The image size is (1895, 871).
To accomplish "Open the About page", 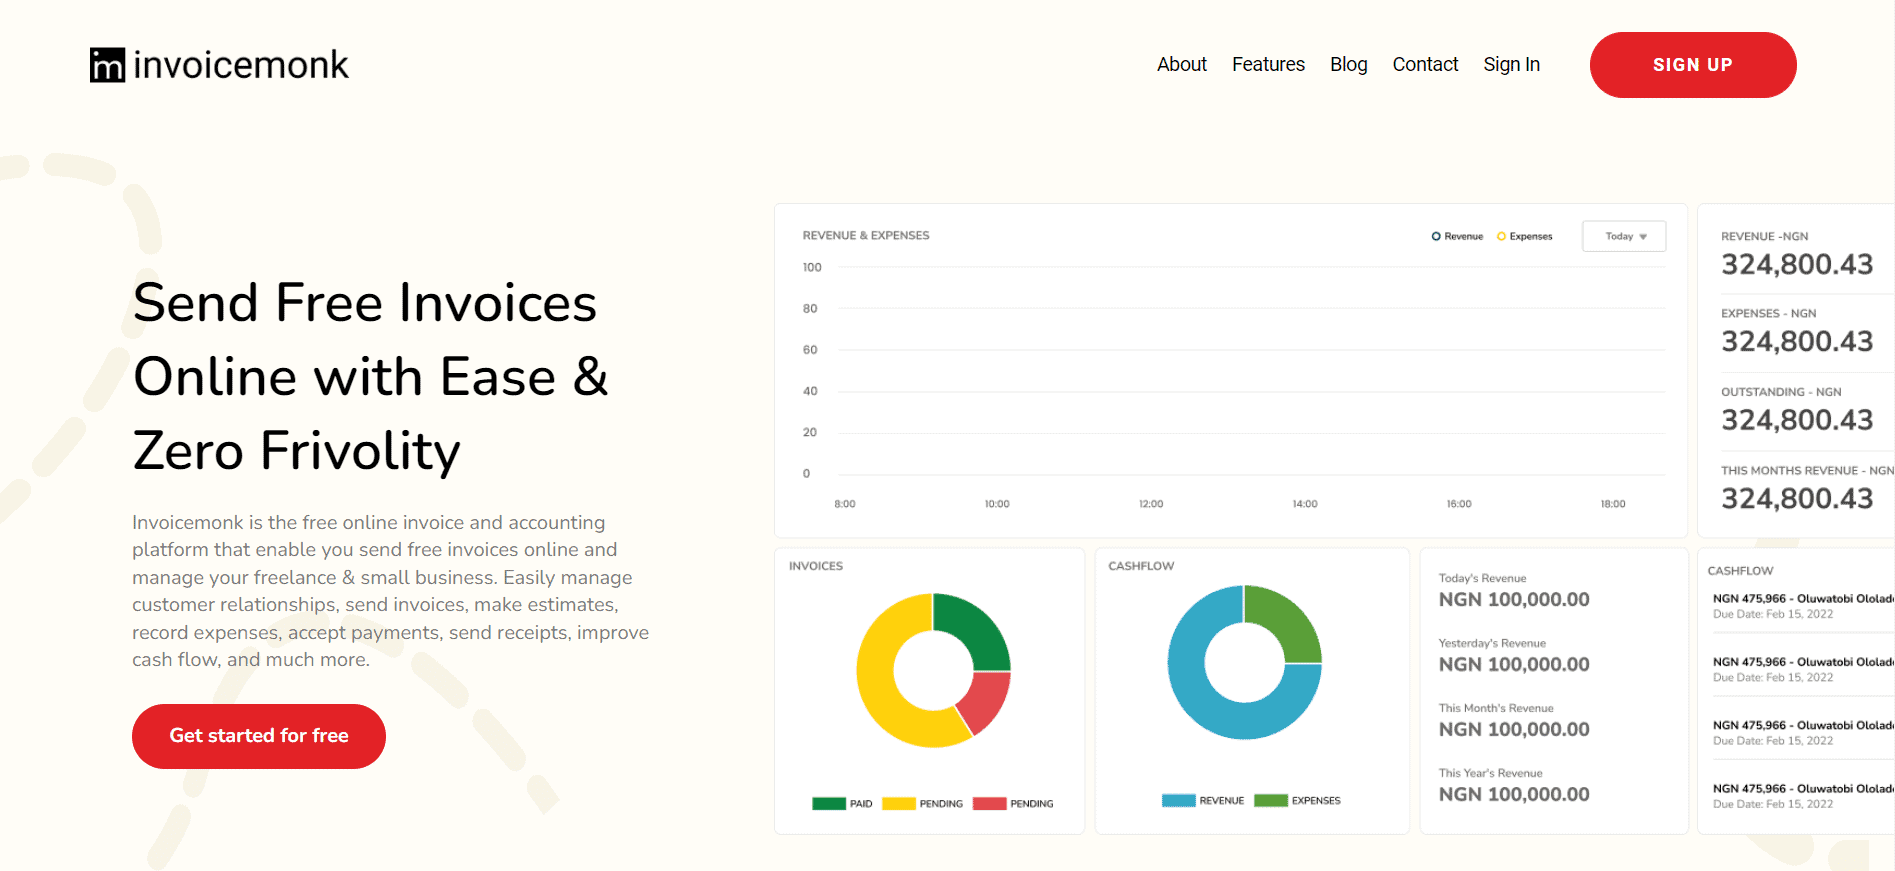I will (1182, 64).
